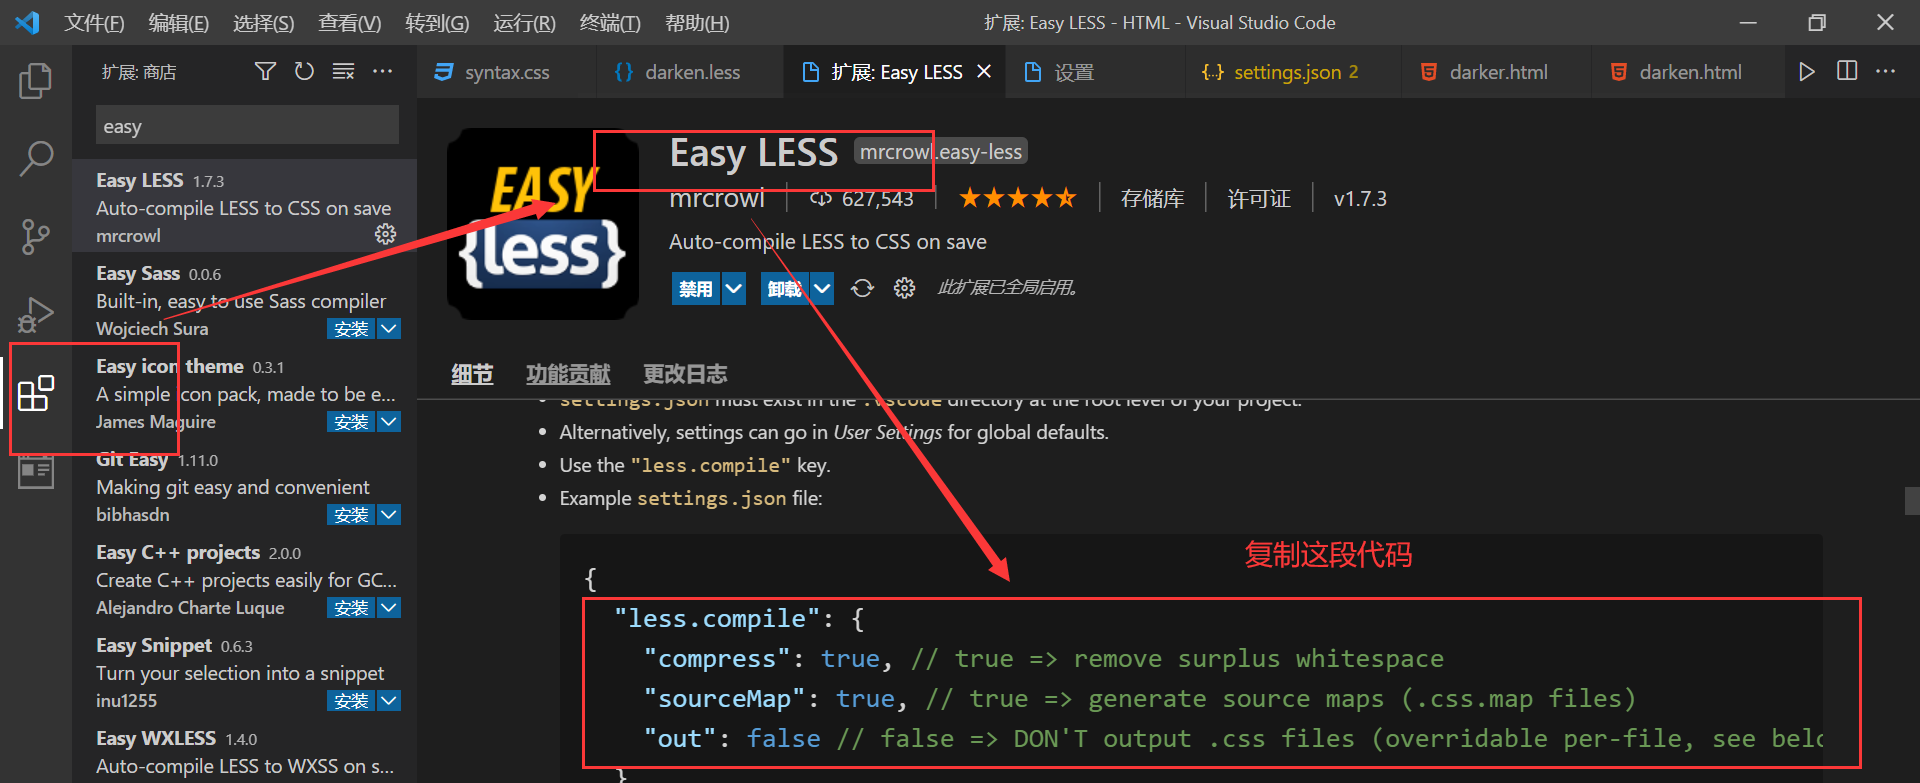This screenshot has height=783, width=1920.
Task: Open extensions view more actions menu
Action: (x=382, y=71)
